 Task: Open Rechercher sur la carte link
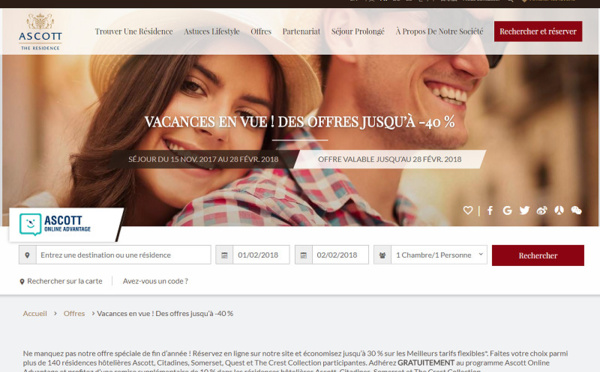[x=61, y=281]
